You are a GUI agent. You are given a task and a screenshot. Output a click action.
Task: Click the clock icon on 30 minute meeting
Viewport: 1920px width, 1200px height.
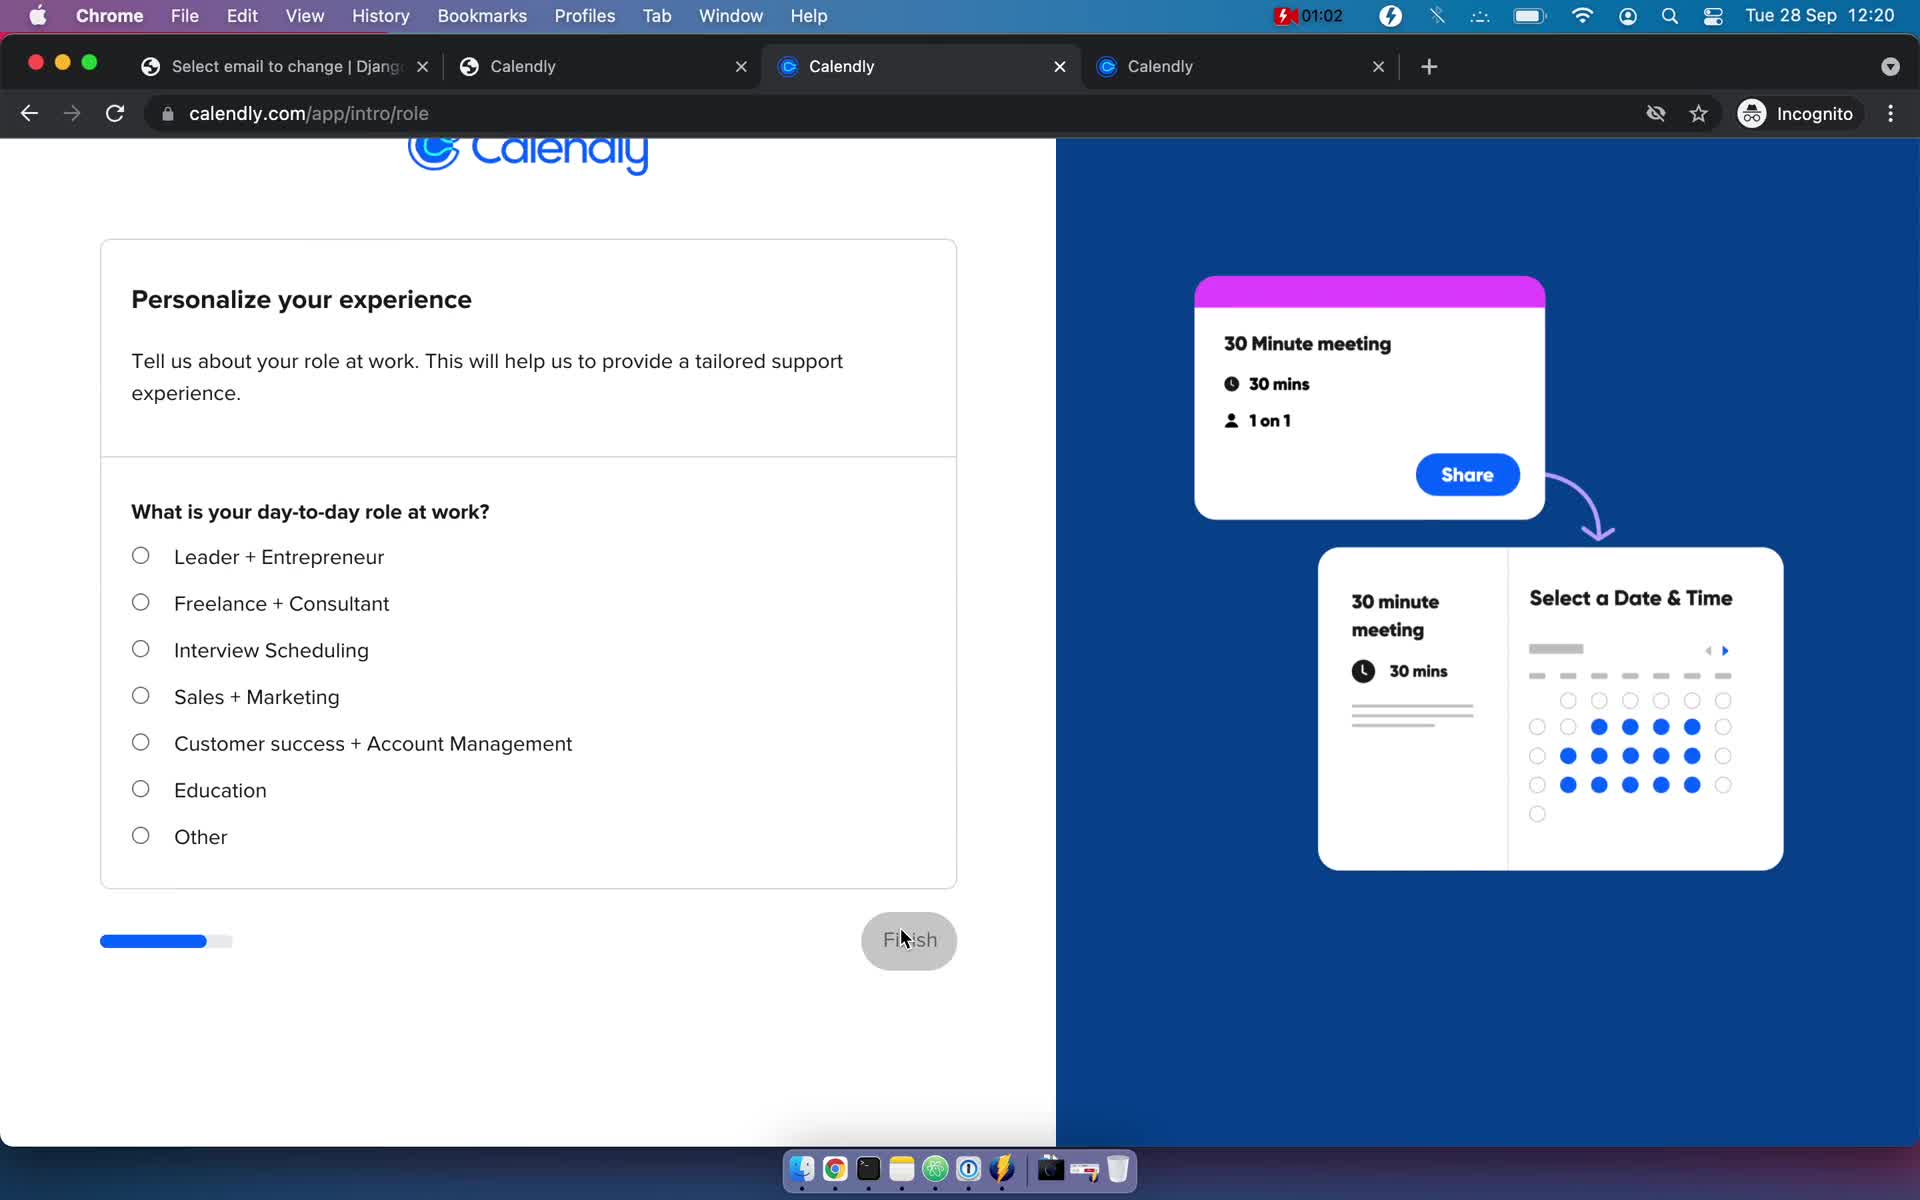click(x=1362, y=671)
